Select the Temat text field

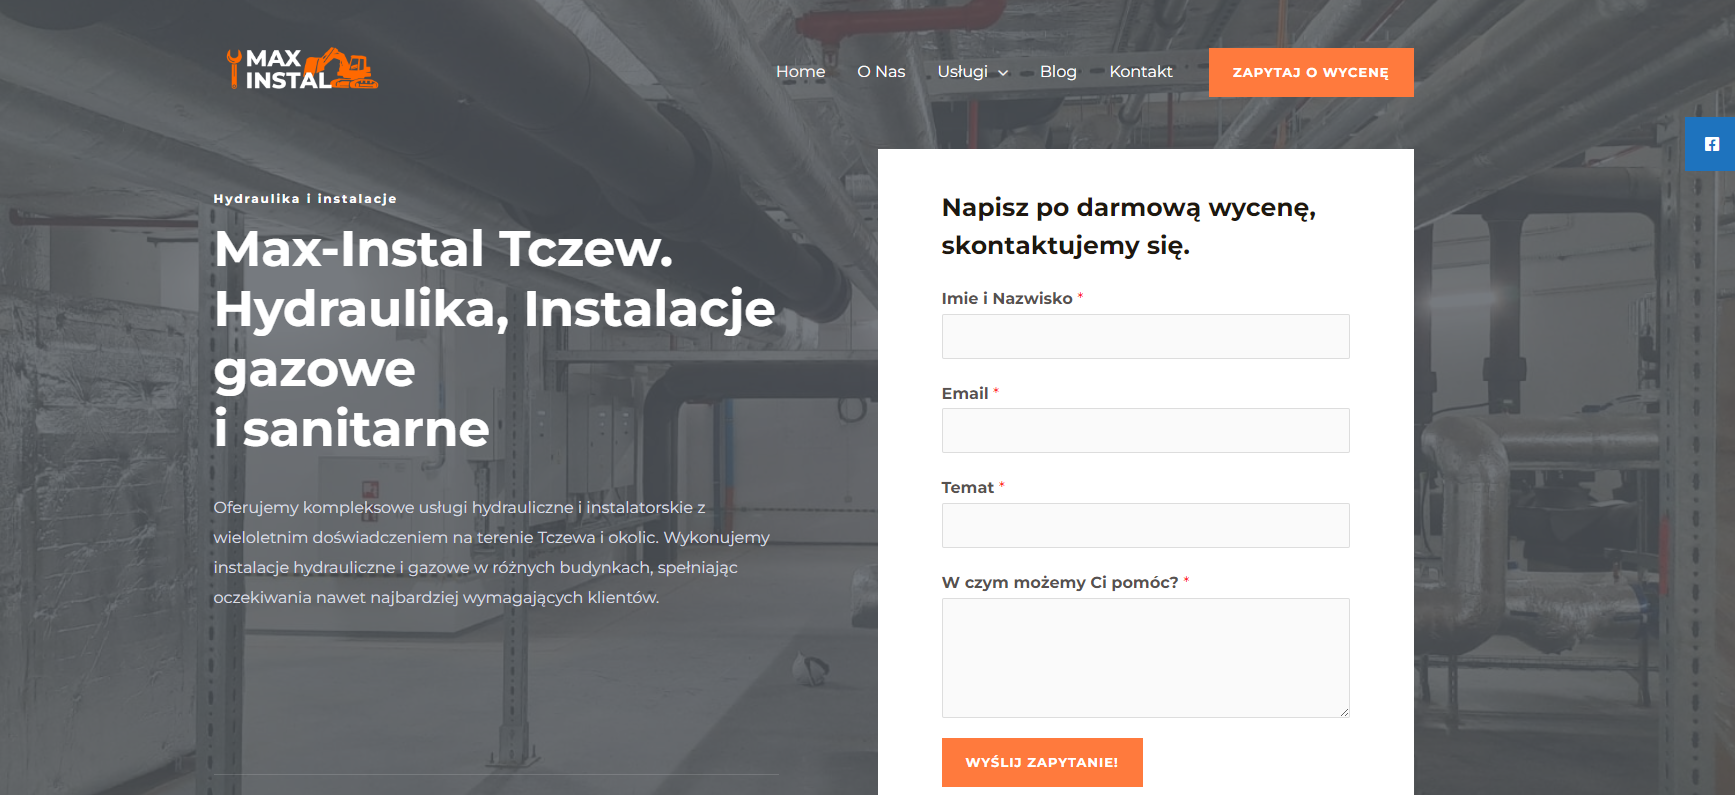pyautogui.click(x=1145, y=526)
